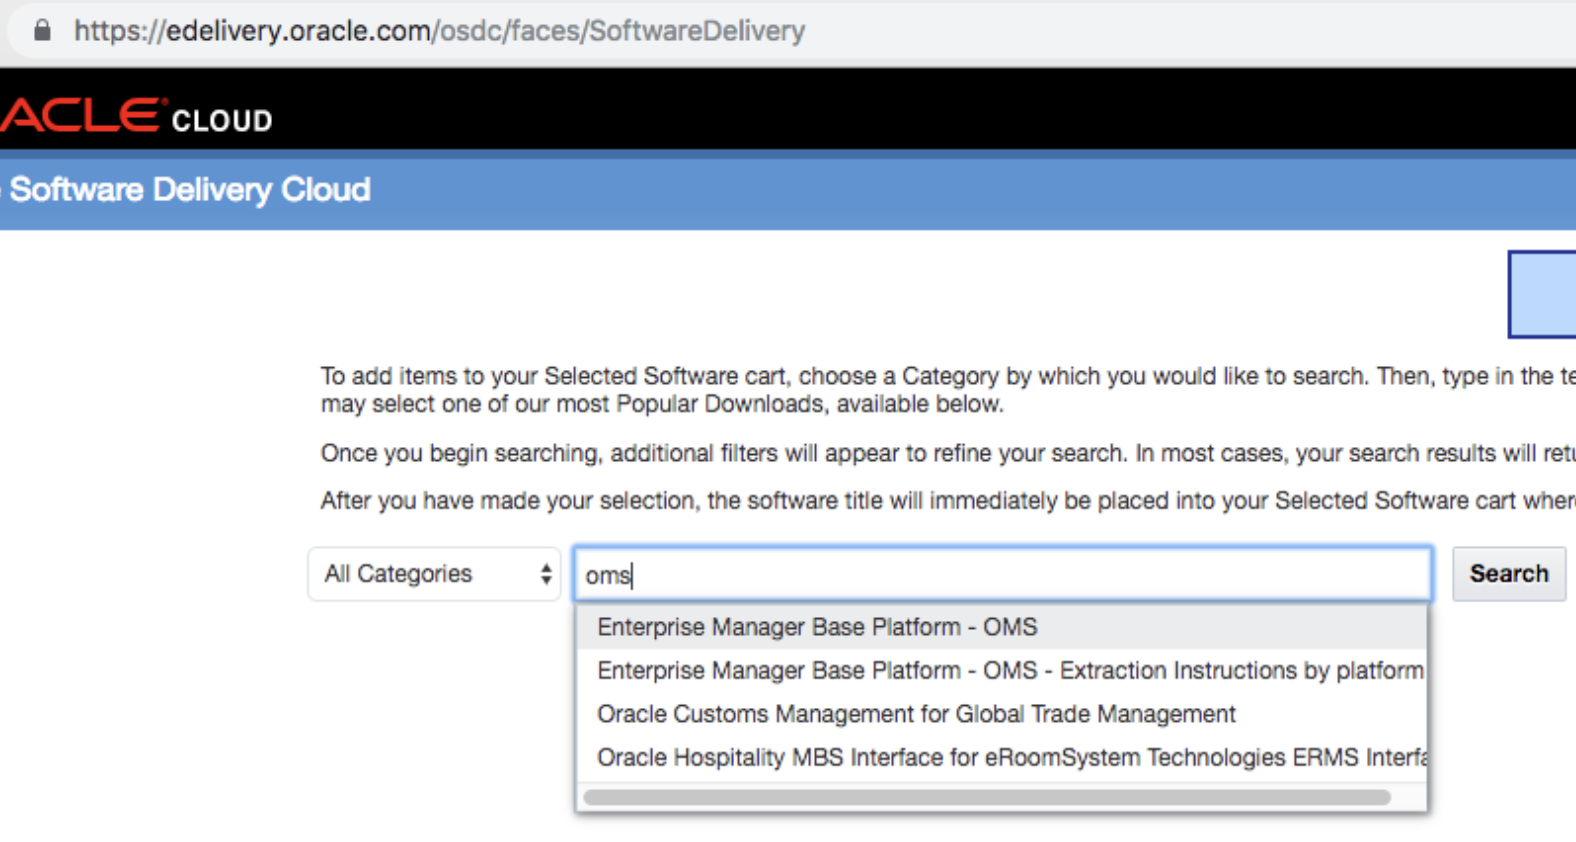Click the Oracle Cloud logo

136,117
